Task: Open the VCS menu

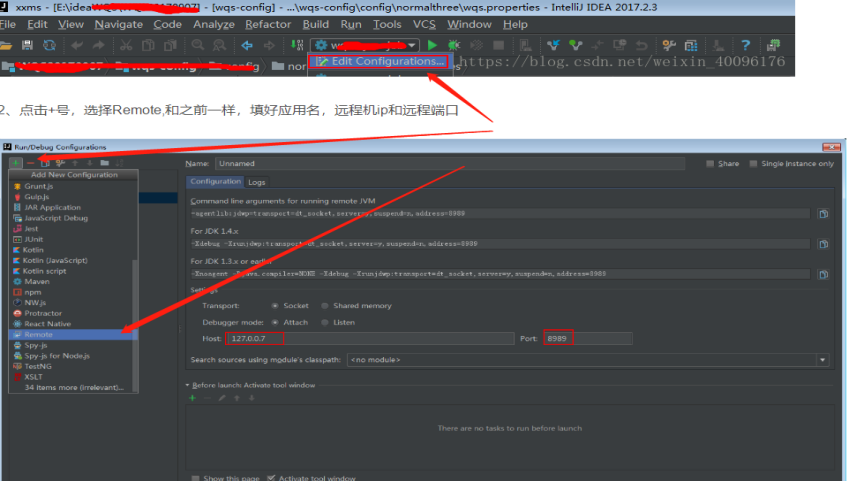Action: pos(424,24)
